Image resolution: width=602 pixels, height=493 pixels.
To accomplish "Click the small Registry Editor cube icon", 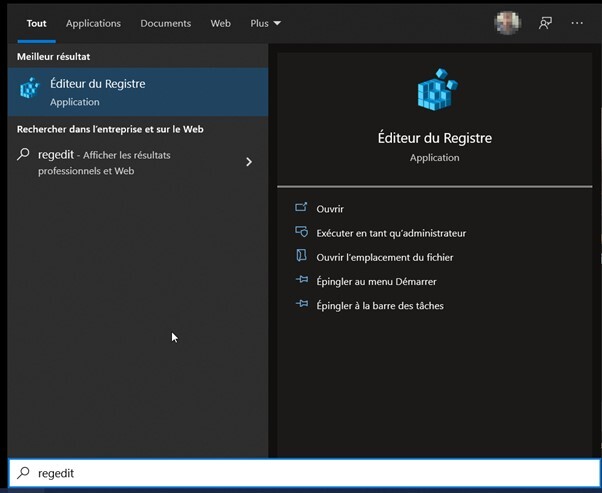I will coord(30,88).
